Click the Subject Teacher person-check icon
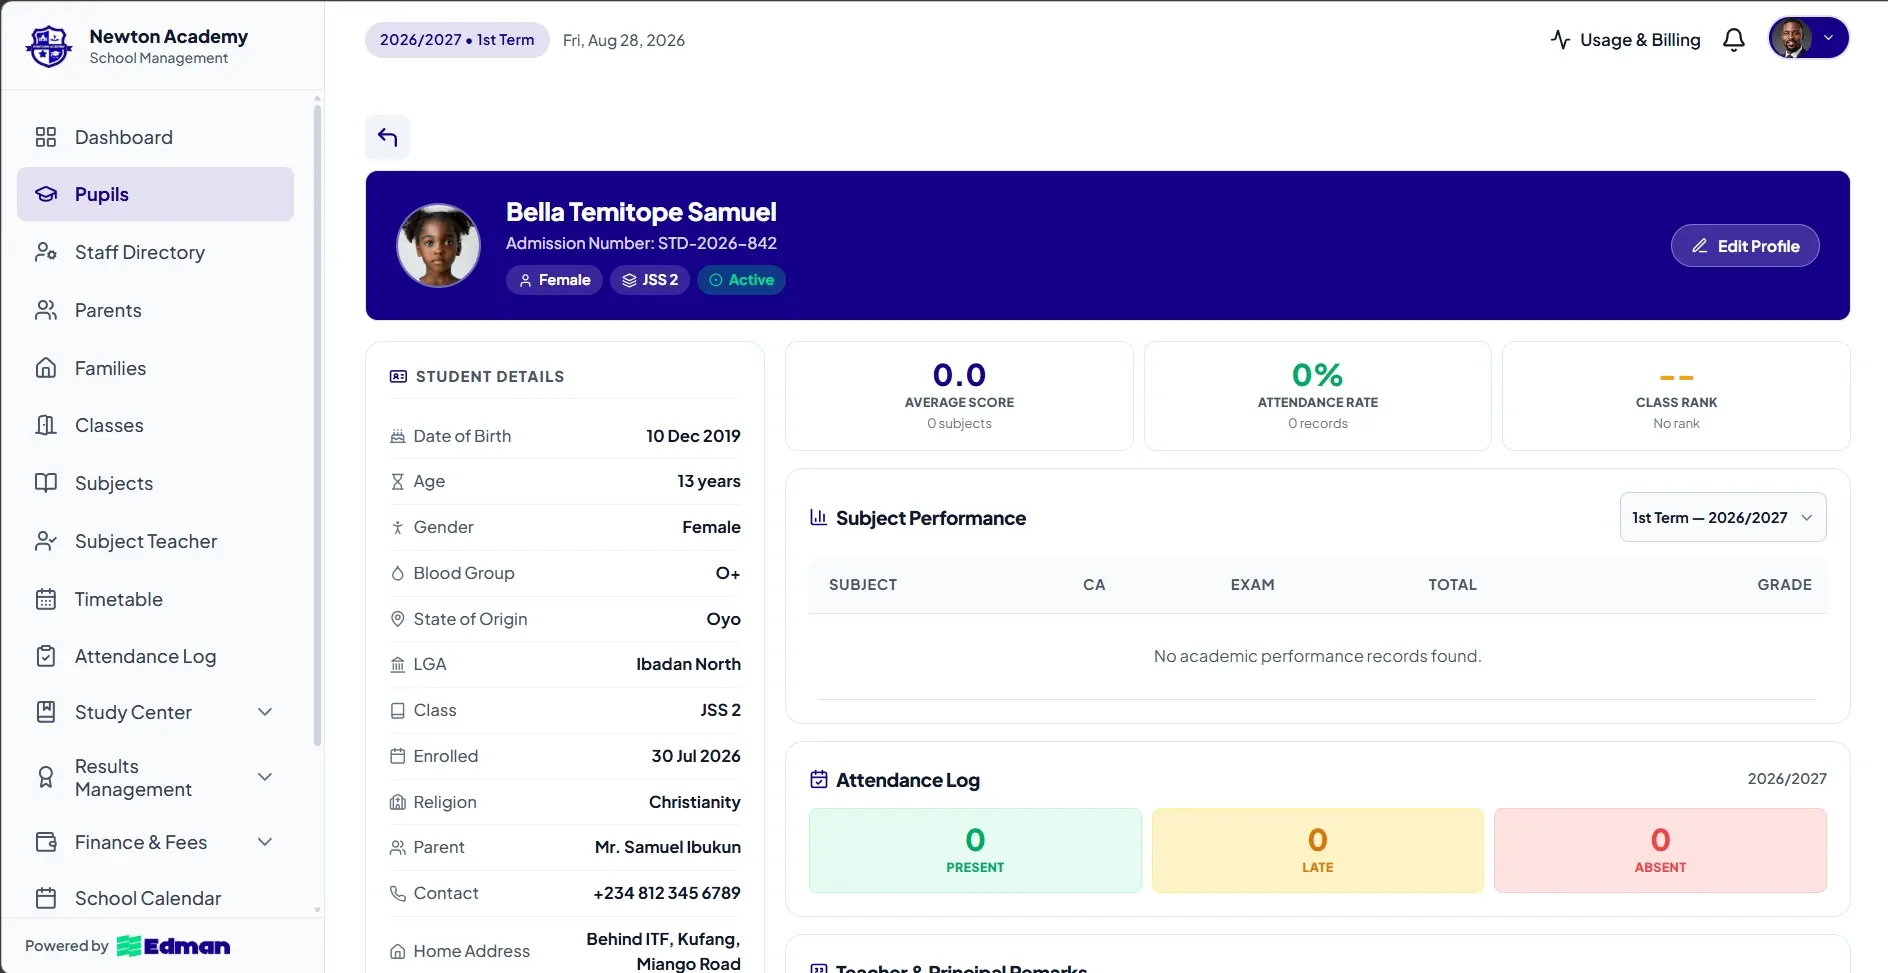 point(46,541)
